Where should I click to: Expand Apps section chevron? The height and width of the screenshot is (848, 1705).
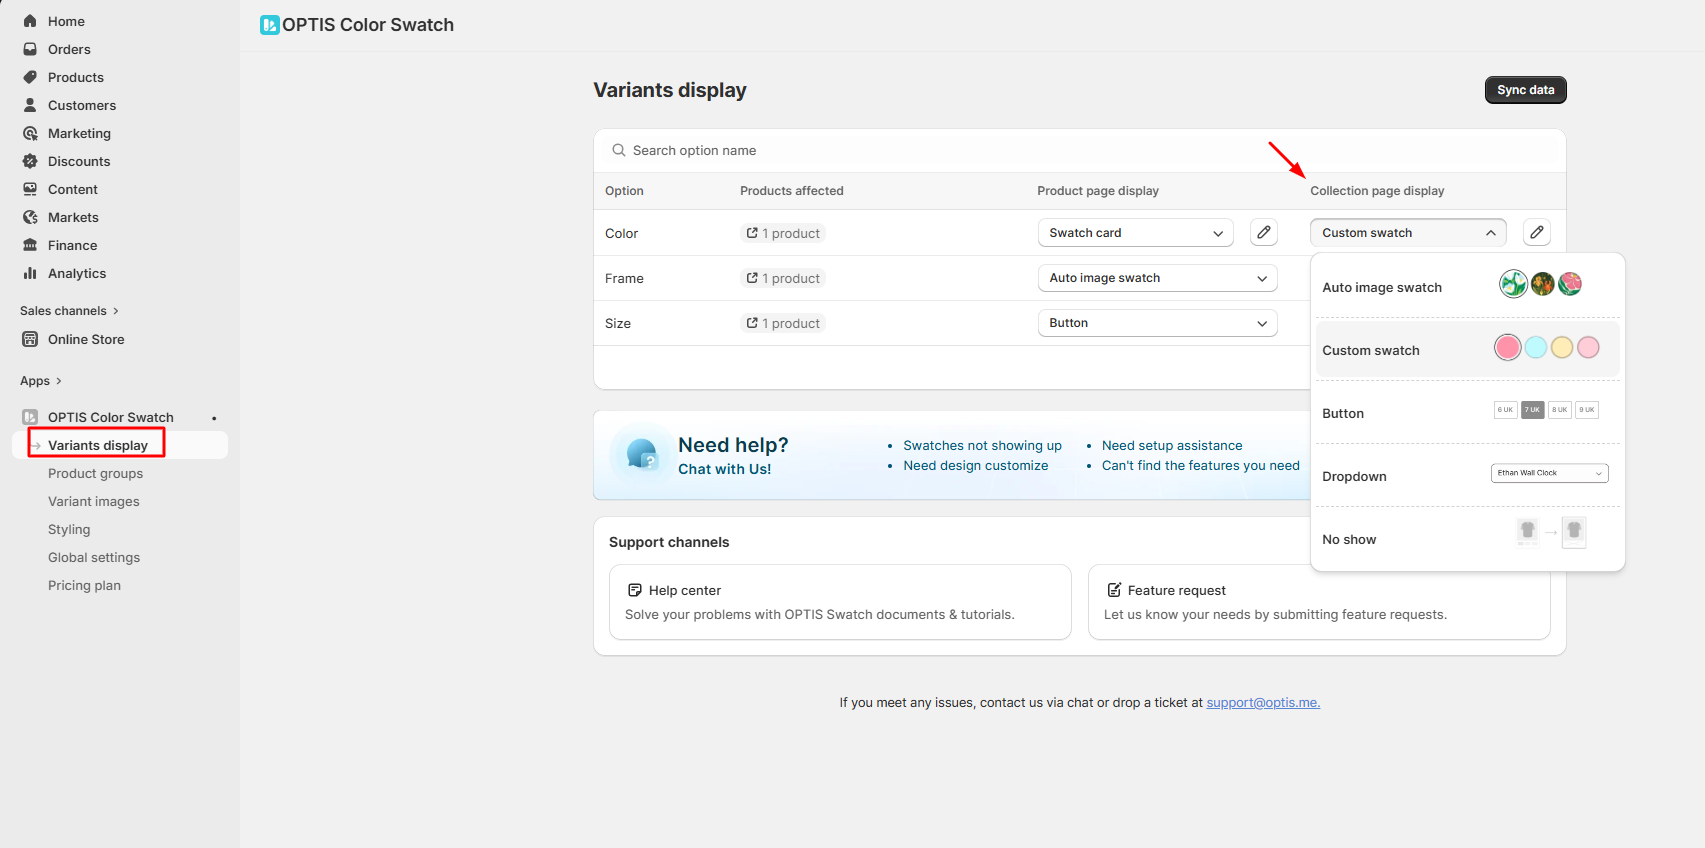pyautogui.click(x=58, y=381)
